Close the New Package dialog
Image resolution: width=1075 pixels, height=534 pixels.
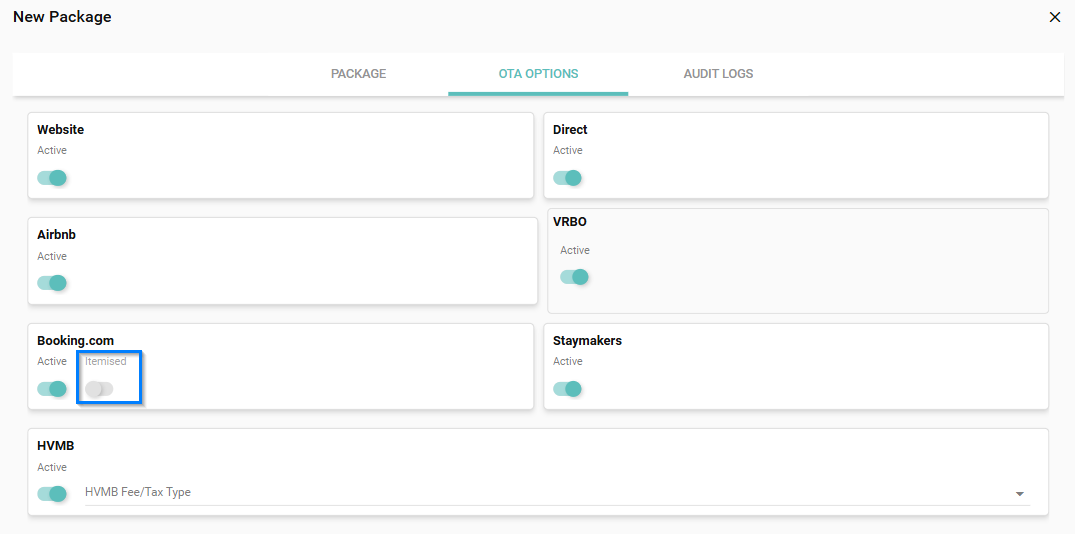tap(1054, 17)
